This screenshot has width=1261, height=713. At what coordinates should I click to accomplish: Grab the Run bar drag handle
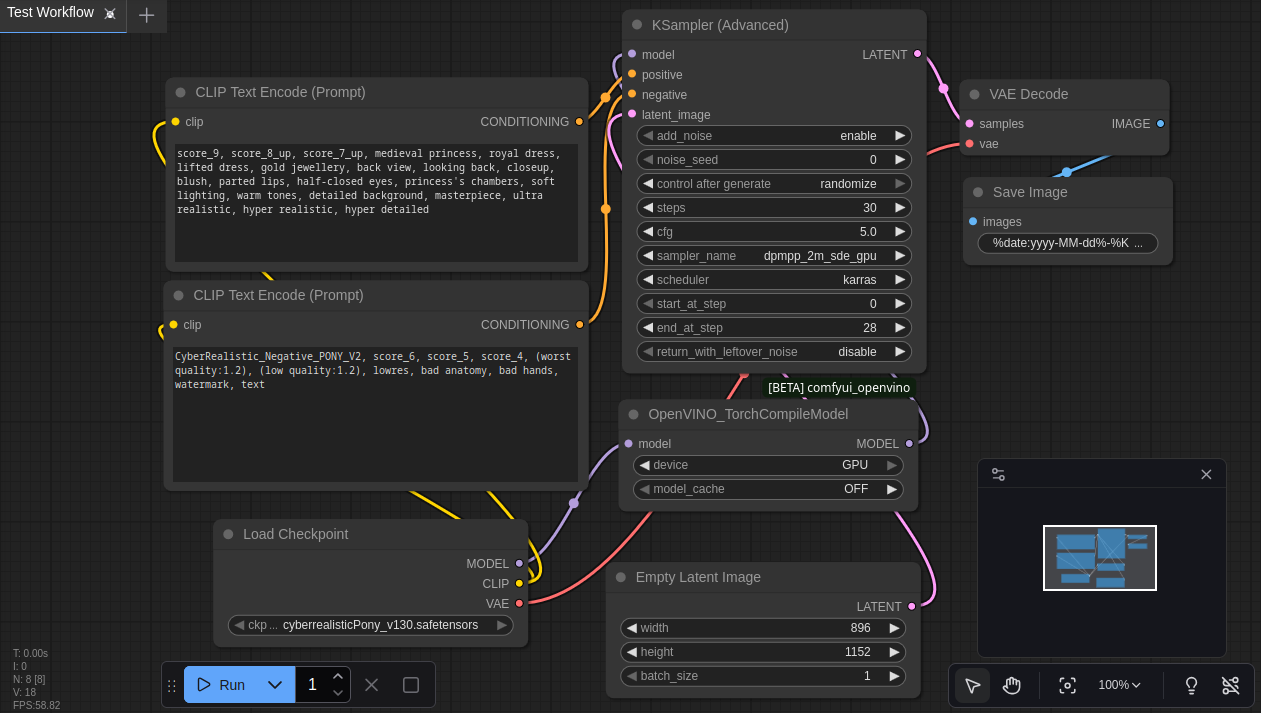172,685
